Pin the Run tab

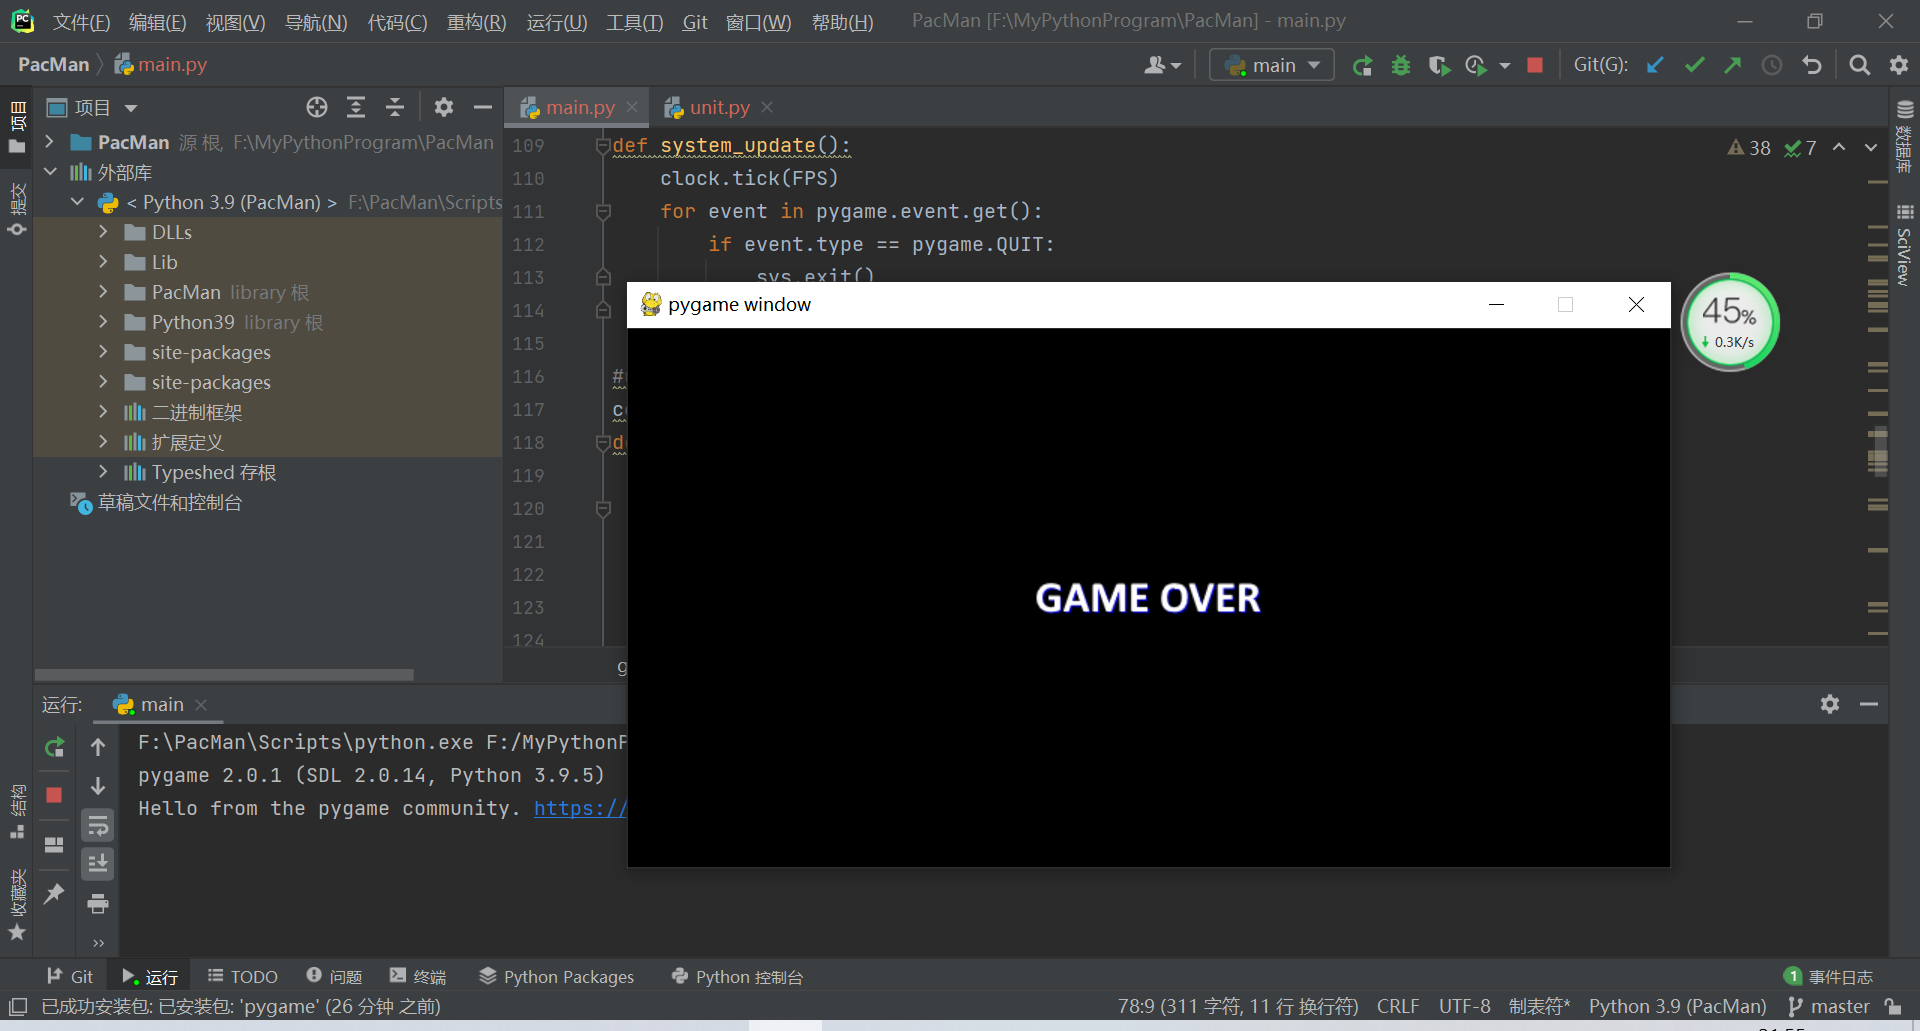click(x=54, y=893)
